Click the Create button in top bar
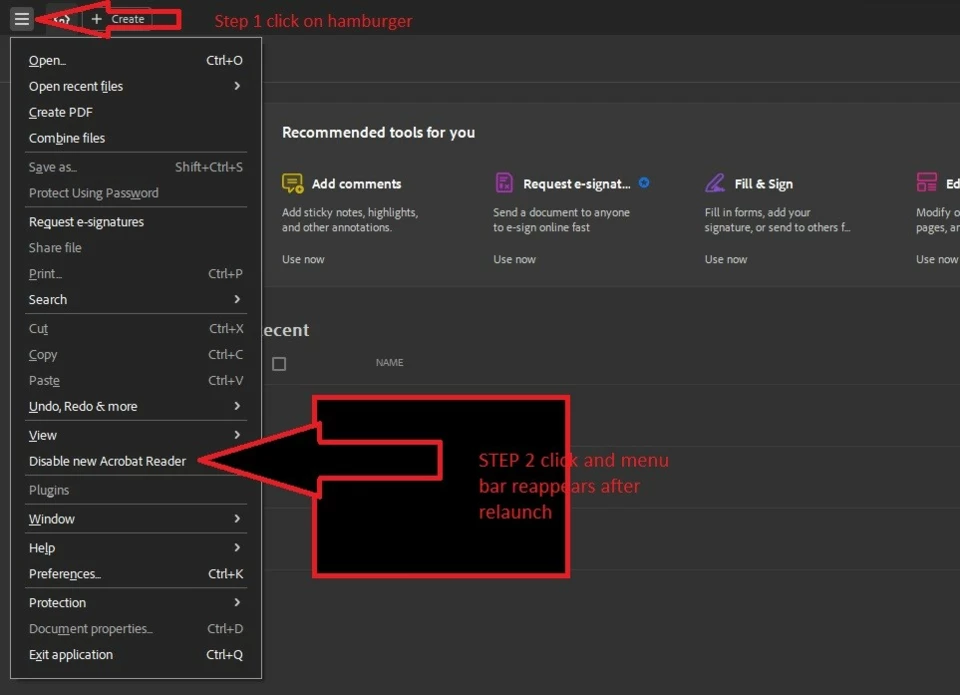The image size is (960, 695). (118, 19)
